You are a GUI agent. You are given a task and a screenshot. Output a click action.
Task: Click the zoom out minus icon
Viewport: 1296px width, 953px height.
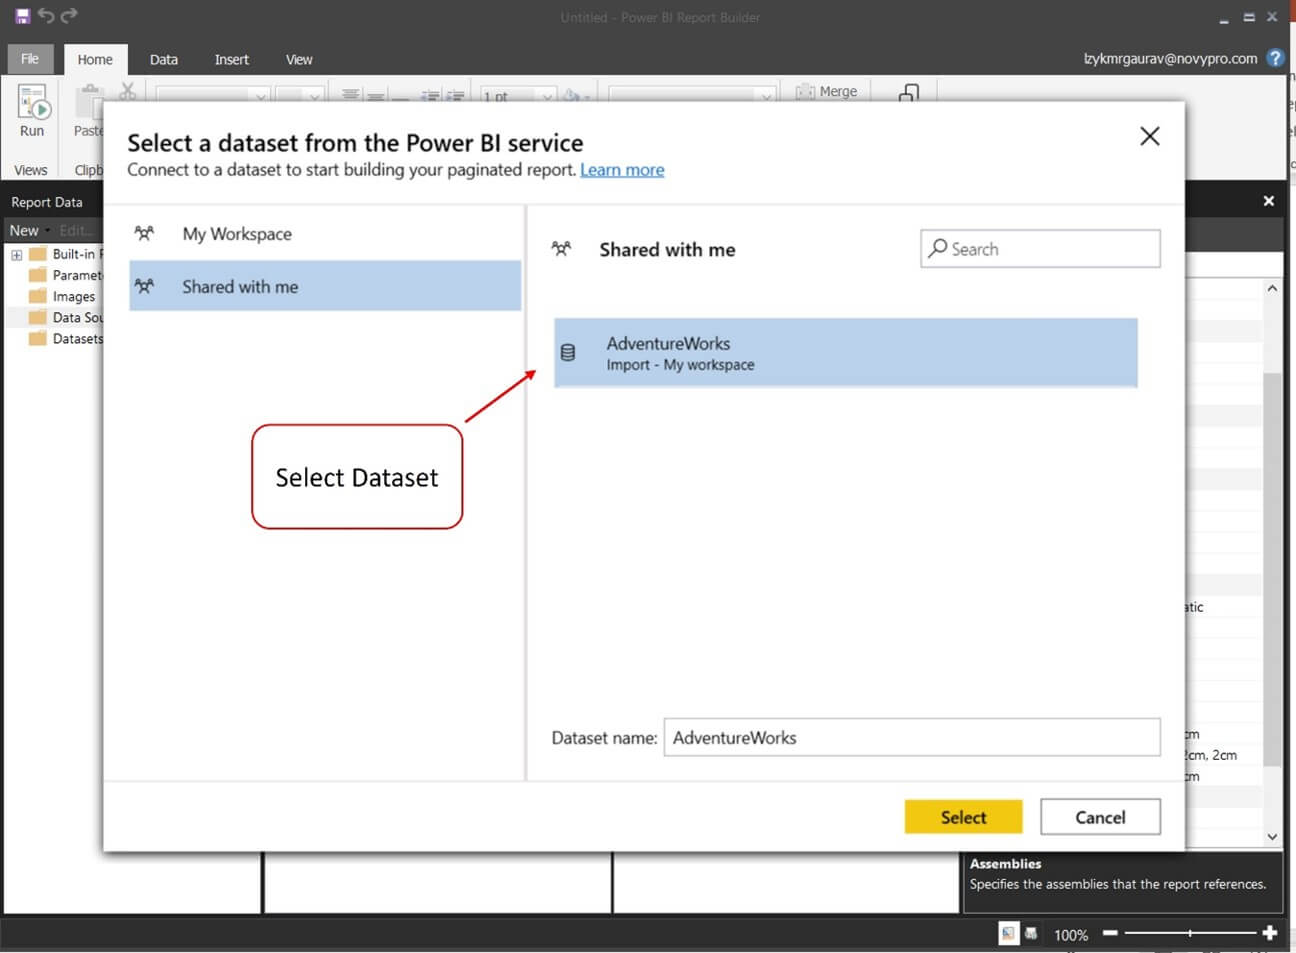coord(1110,933)
